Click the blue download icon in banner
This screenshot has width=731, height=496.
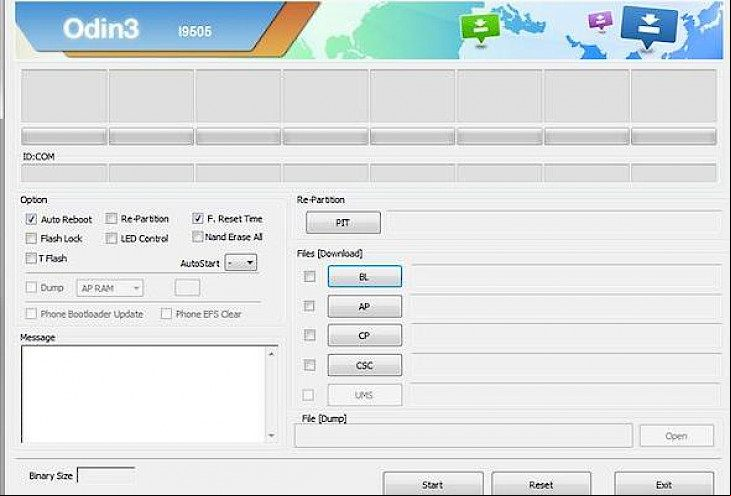pyautogui.click(x=649, y=27)
